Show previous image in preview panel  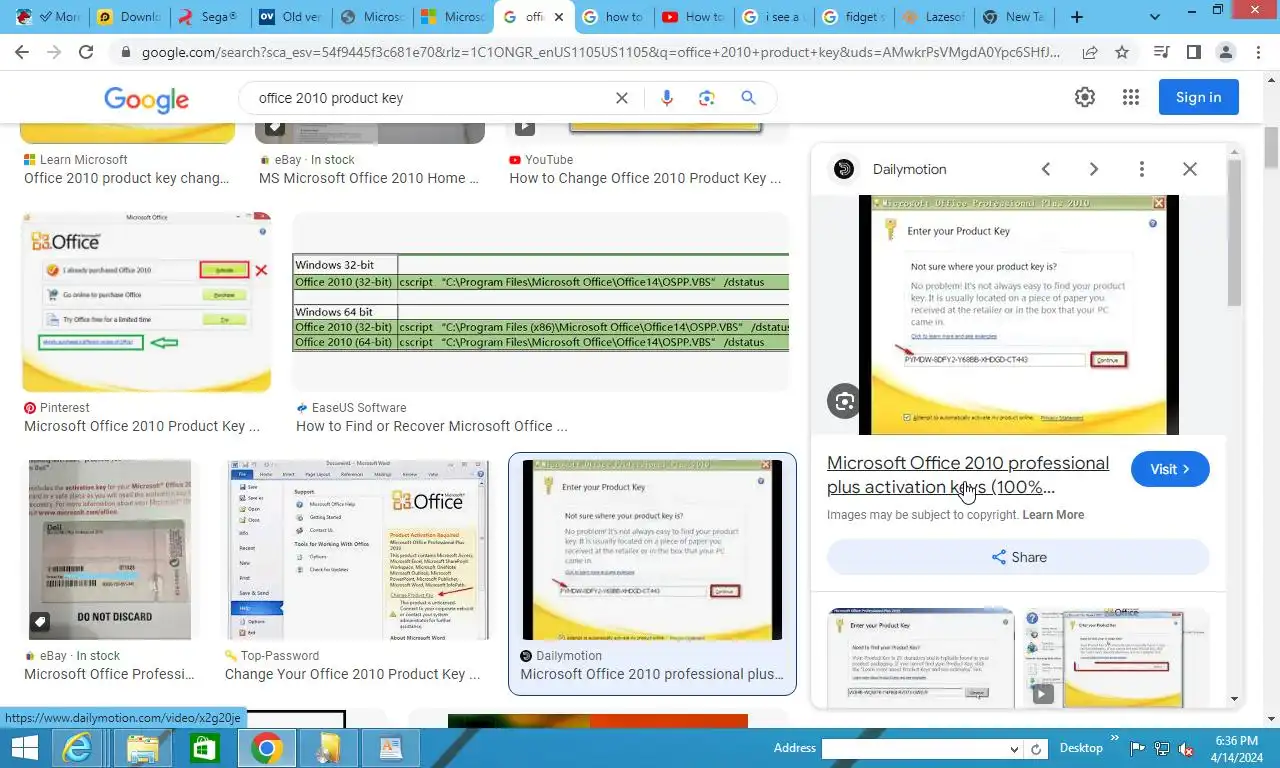point(1046,169)
